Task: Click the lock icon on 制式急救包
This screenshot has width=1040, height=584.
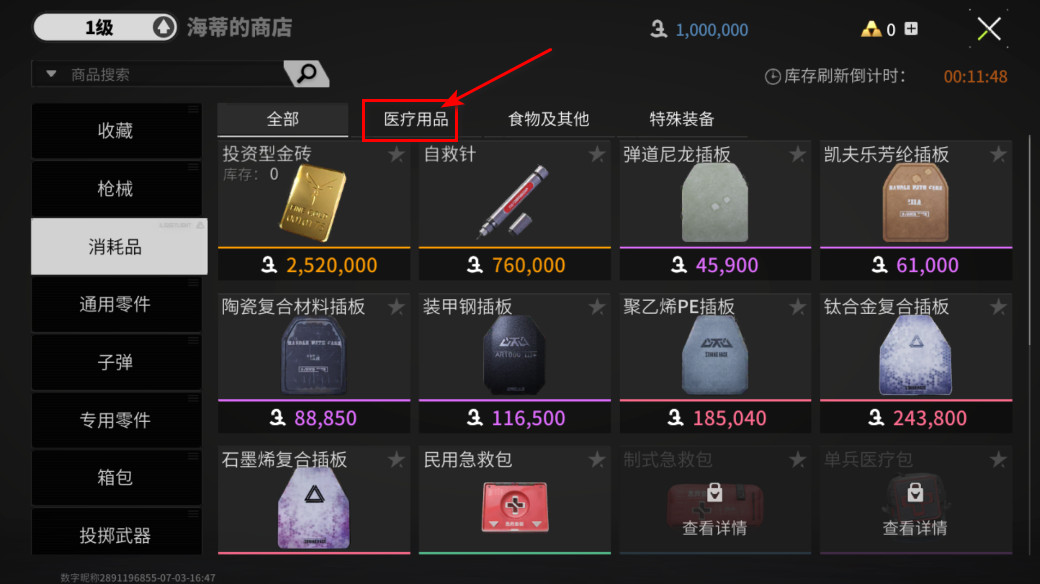Action: point(714,492)
